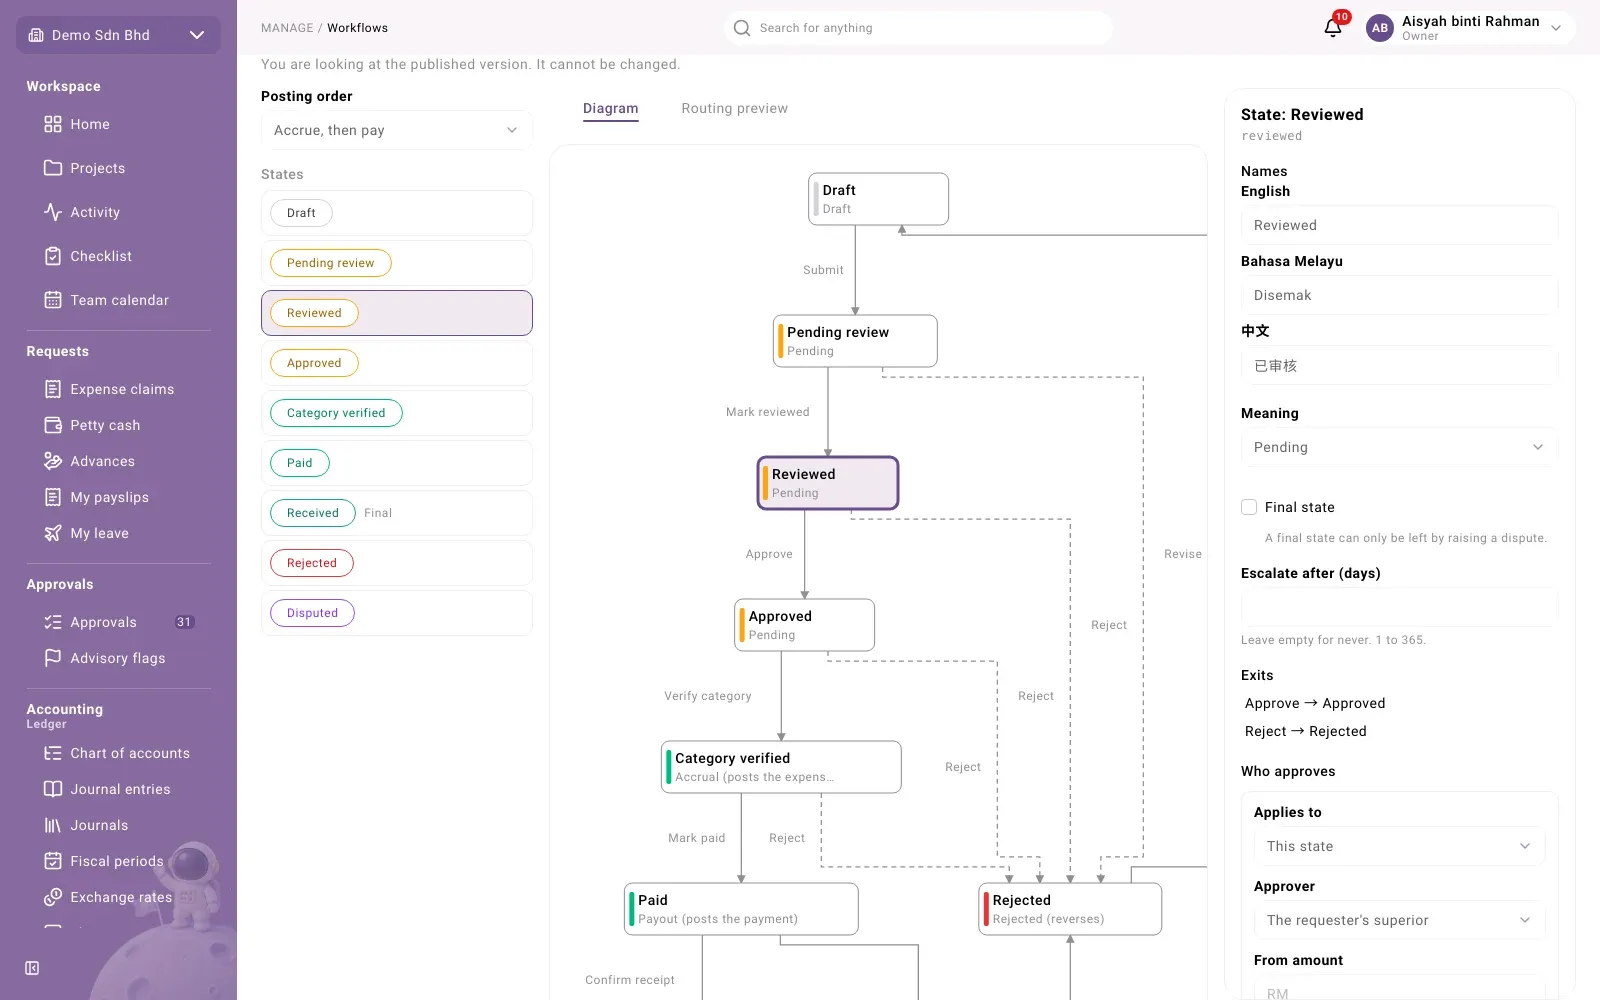Screen dimensions: 1600x1000
Task: Click the Search for anything field
Action: click(918, 28)
